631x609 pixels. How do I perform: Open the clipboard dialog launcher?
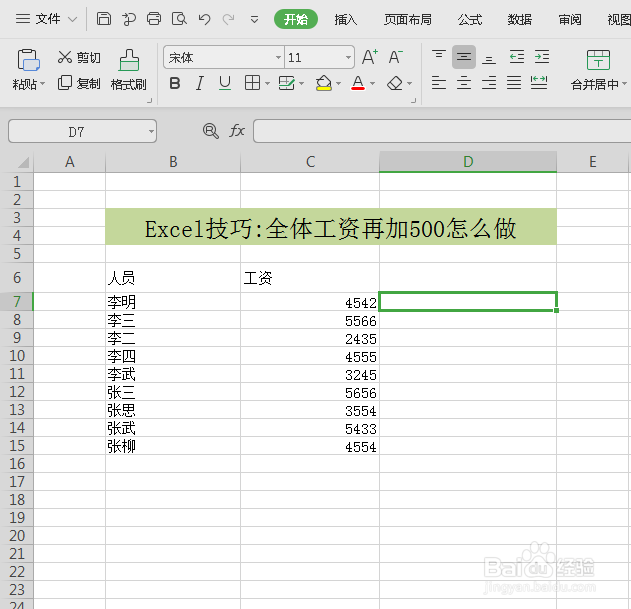(149, 101)
